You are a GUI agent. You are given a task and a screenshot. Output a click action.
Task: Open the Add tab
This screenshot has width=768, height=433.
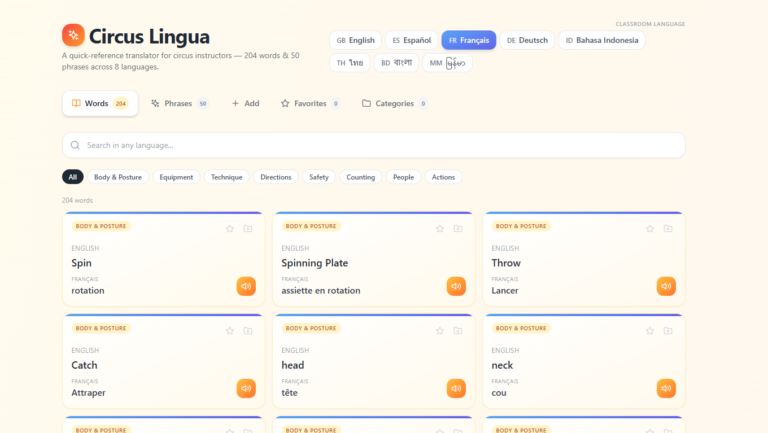coord(245,103)
